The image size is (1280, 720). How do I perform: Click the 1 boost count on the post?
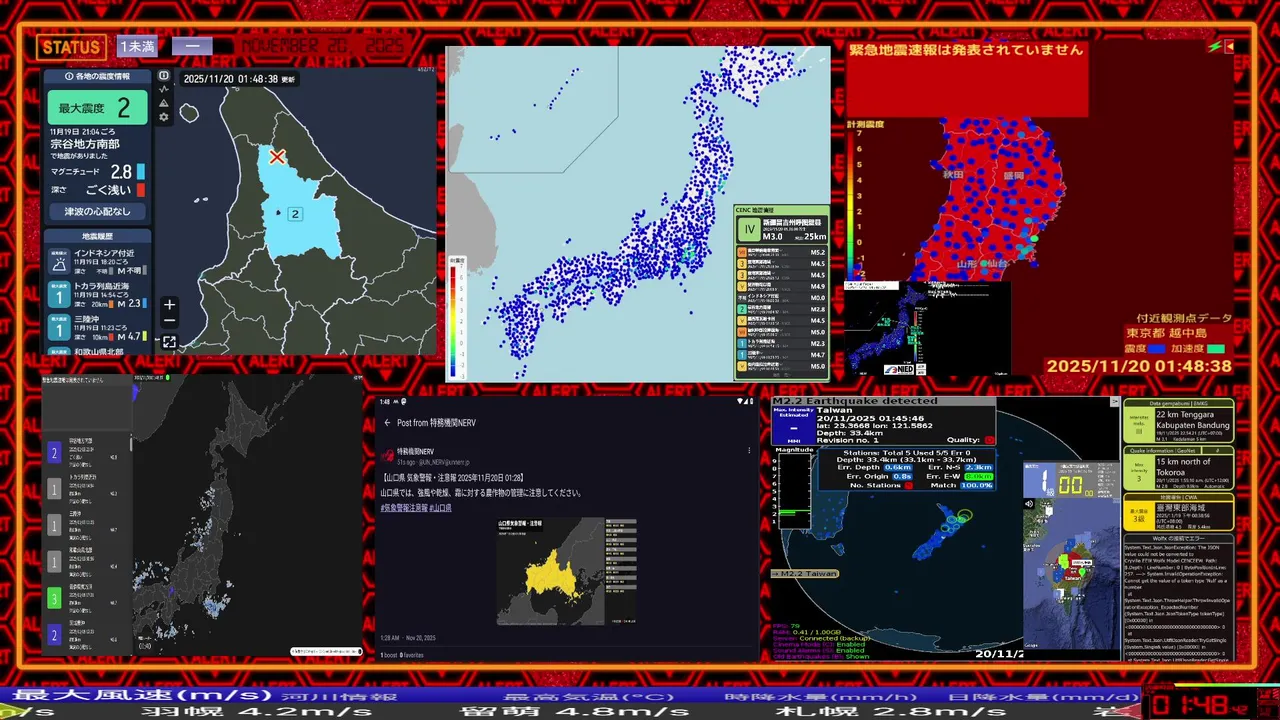[x=390, y=655]
